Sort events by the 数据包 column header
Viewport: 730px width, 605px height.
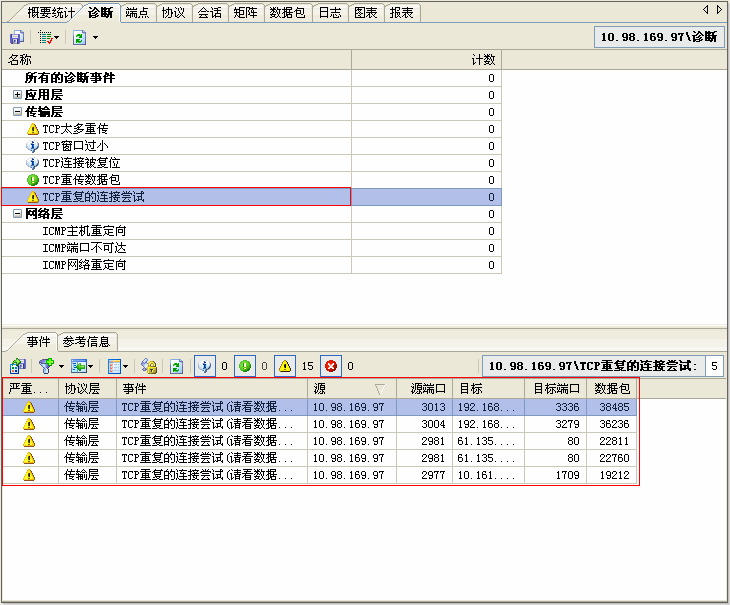pyautogui.click(x=611, y=389)
